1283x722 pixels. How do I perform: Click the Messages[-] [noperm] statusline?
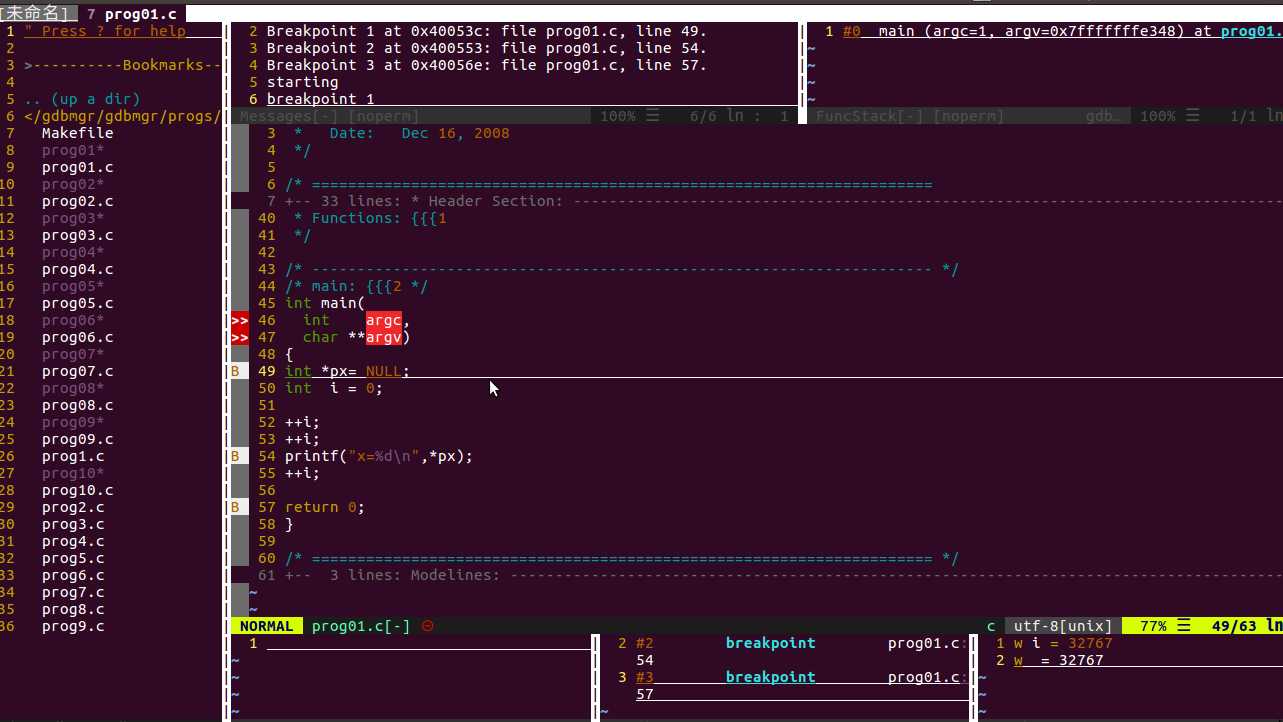515,116
